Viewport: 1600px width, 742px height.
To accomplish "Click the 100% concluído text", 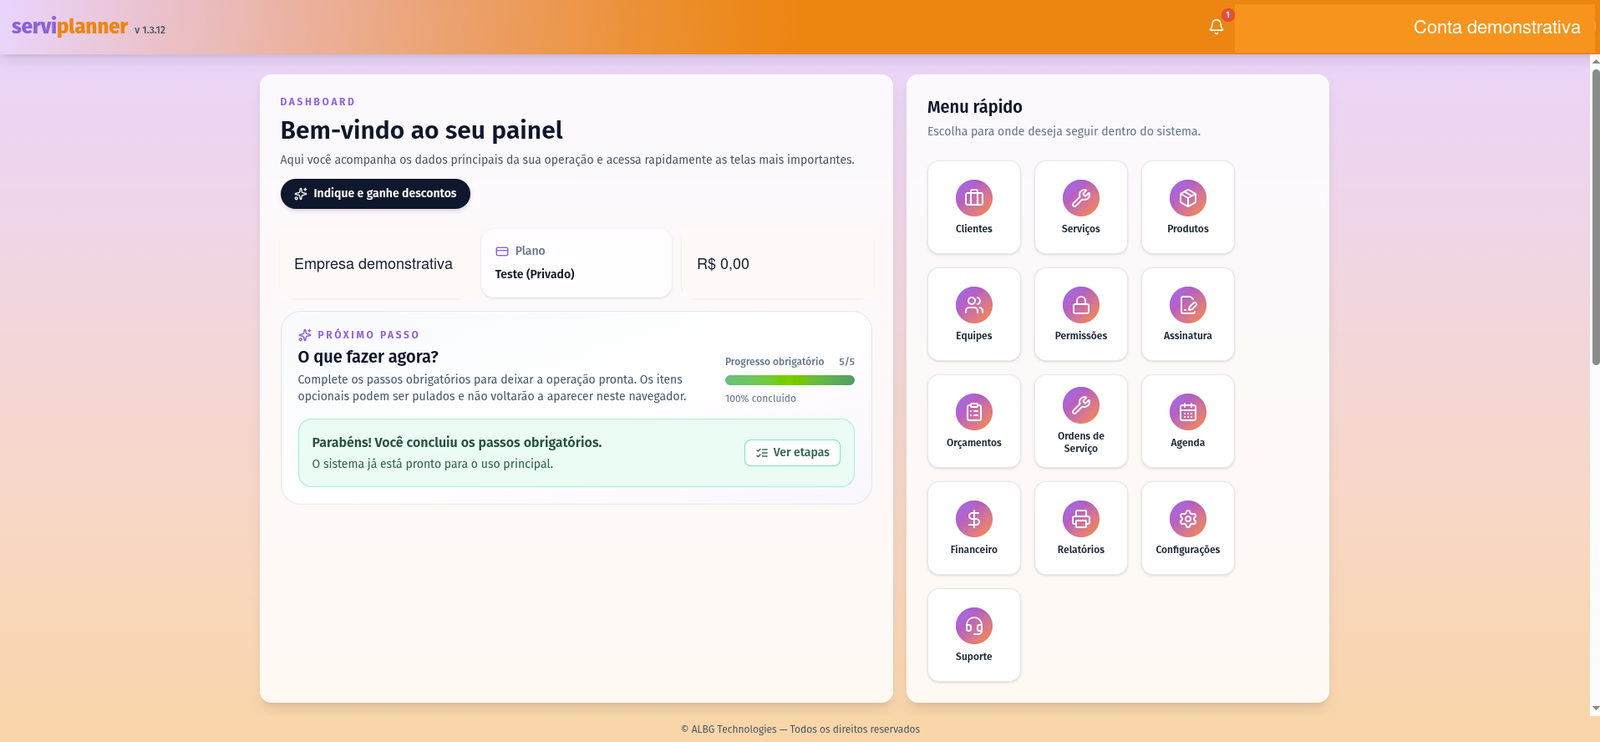I will [x=761, y=399].
